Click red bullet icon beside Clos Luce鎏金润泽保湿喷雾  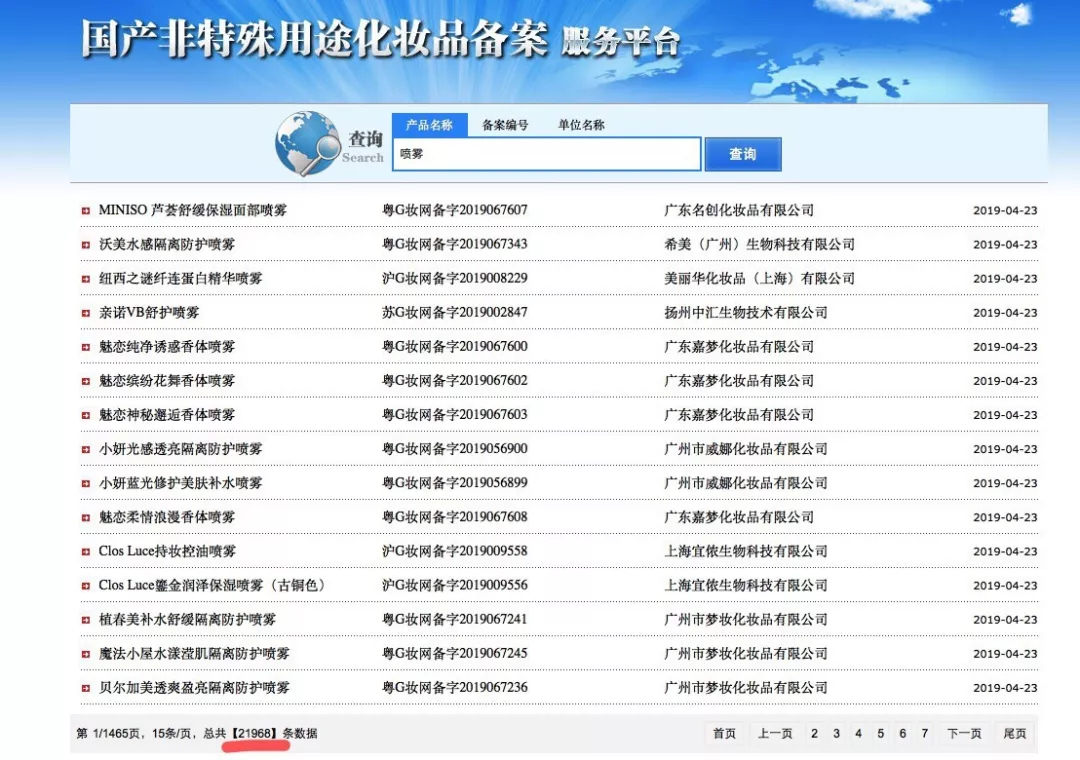tap(85, 586)
